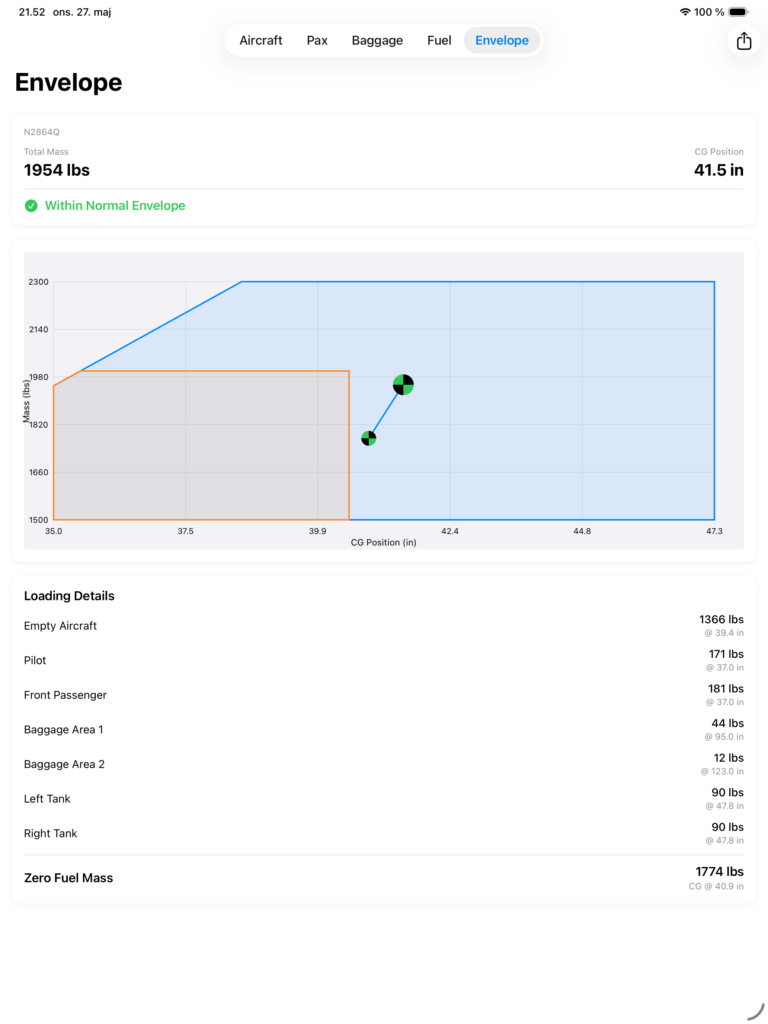Select the Baggage Area 1 entry
Screen dimensions: 768x1024
click(x=384, y=729)
